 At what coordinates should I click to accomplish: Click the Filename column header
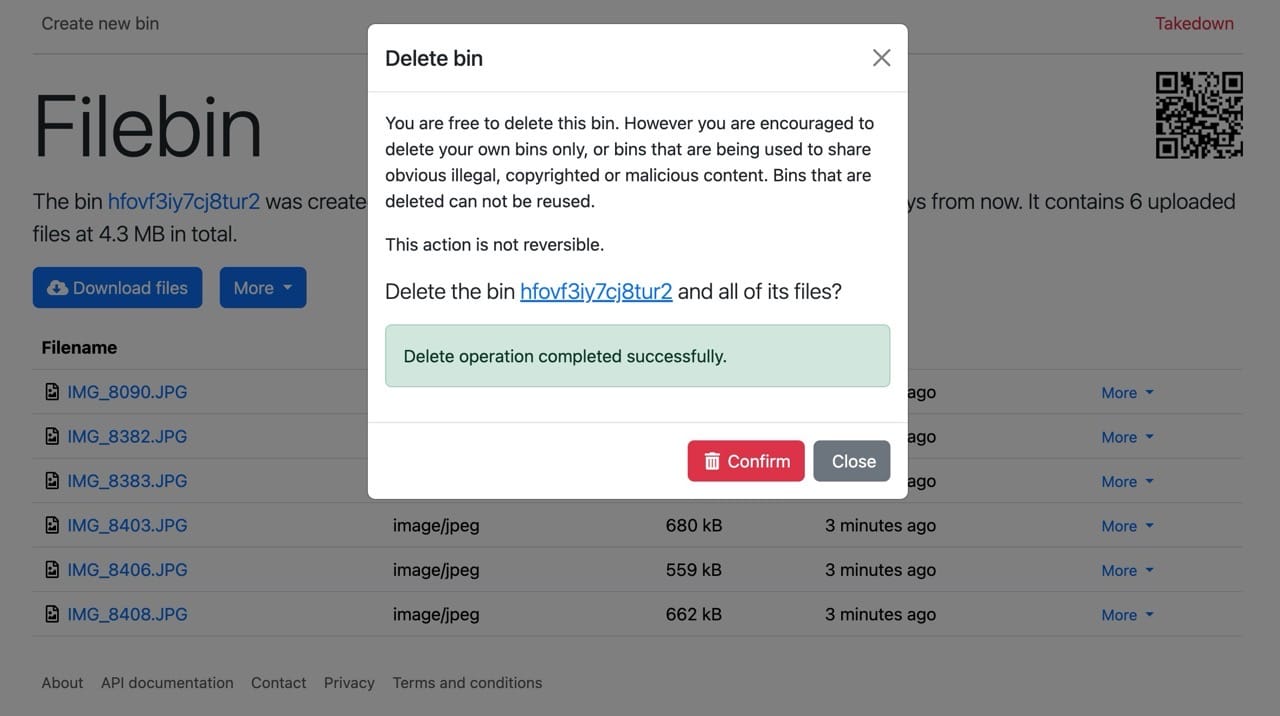click(x=79, y=347)
